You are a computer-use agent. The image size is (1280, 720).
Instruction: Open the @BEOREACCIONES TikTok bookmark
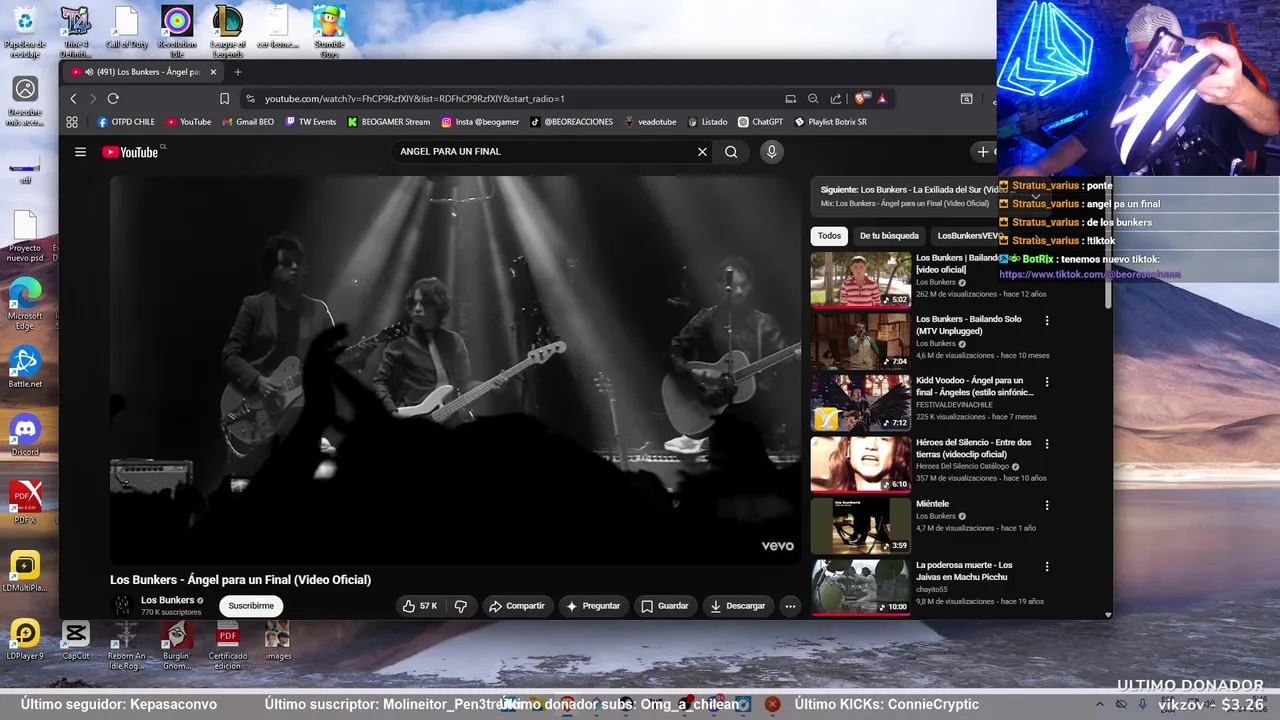[x=572, y=122]
